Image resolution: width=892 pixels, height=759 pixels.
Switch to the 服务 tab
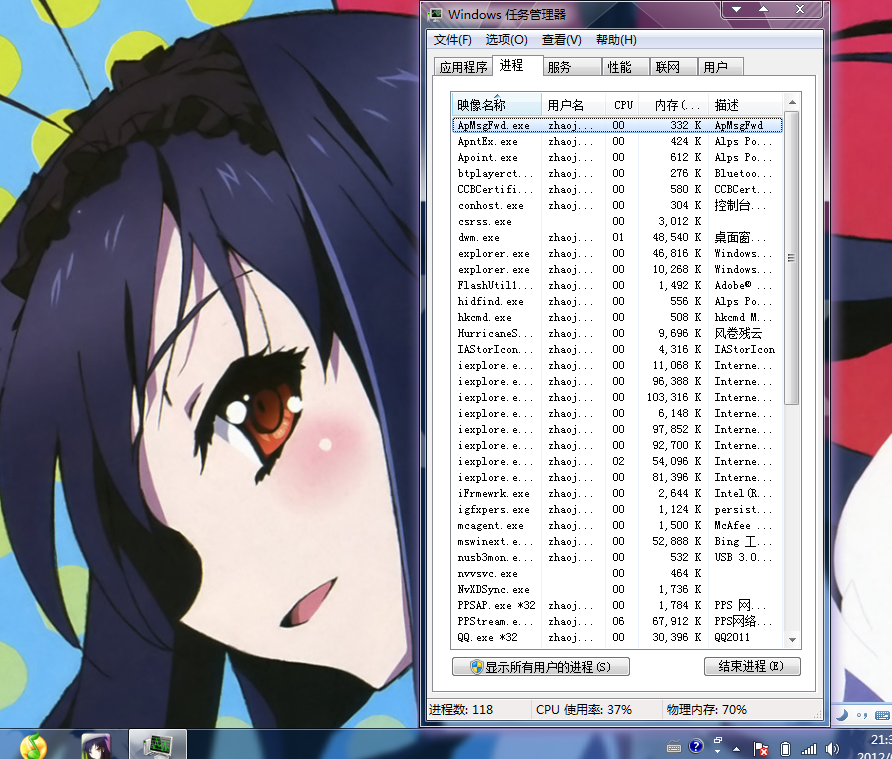tap(572, 67)
